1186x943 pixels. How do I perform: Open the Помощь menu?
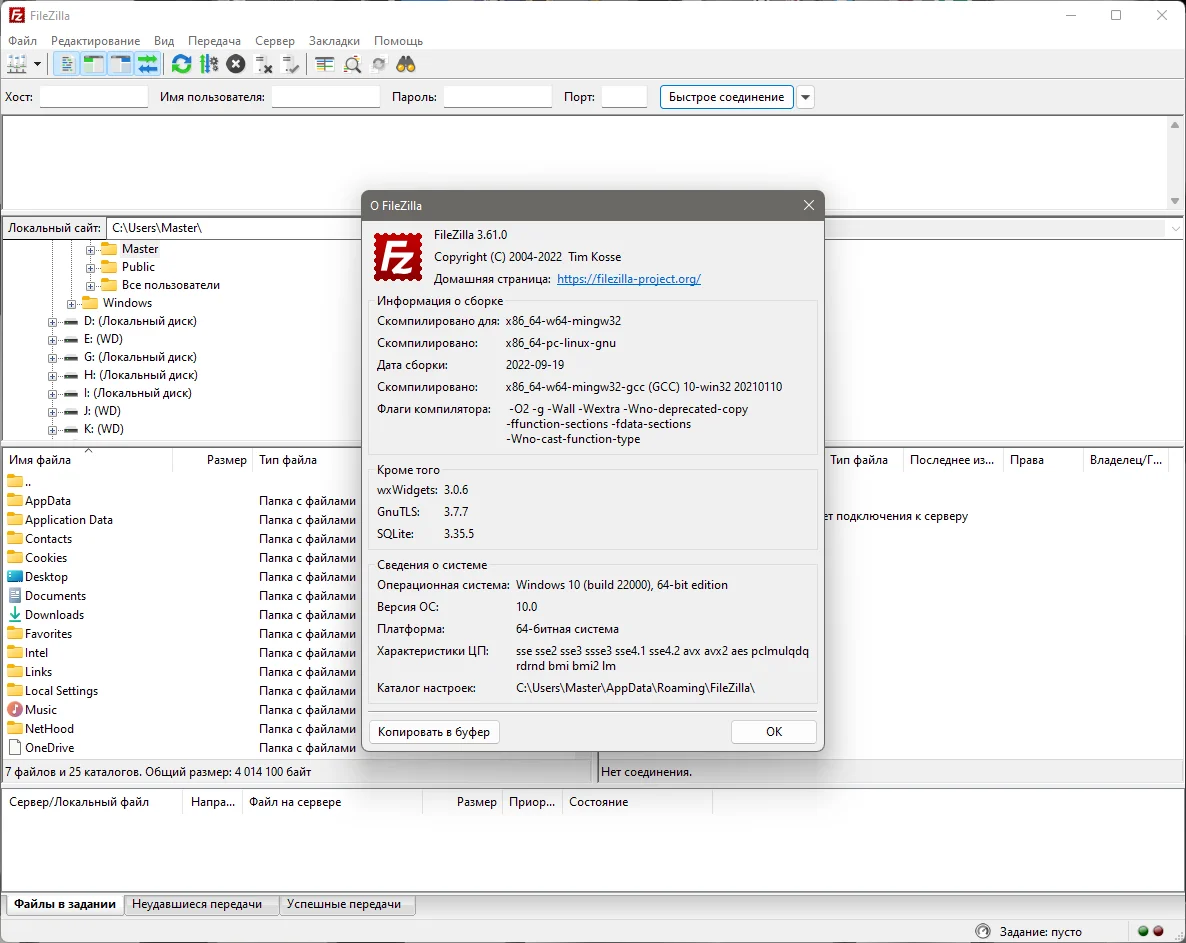coord(399,41)
